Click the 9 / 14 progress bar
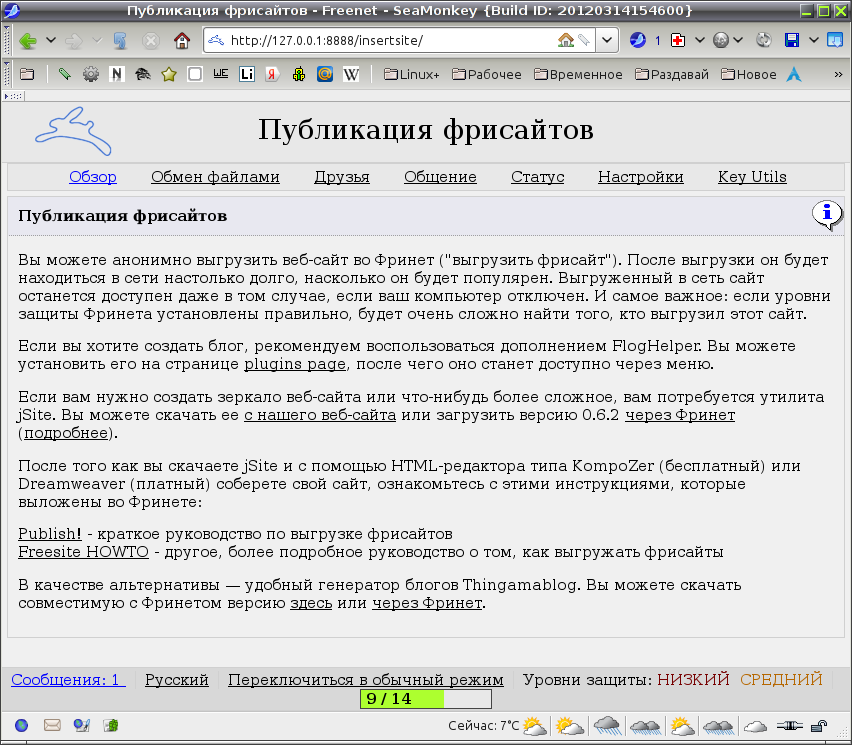Viewport: 852px width, 745px height. click(426, 699)
